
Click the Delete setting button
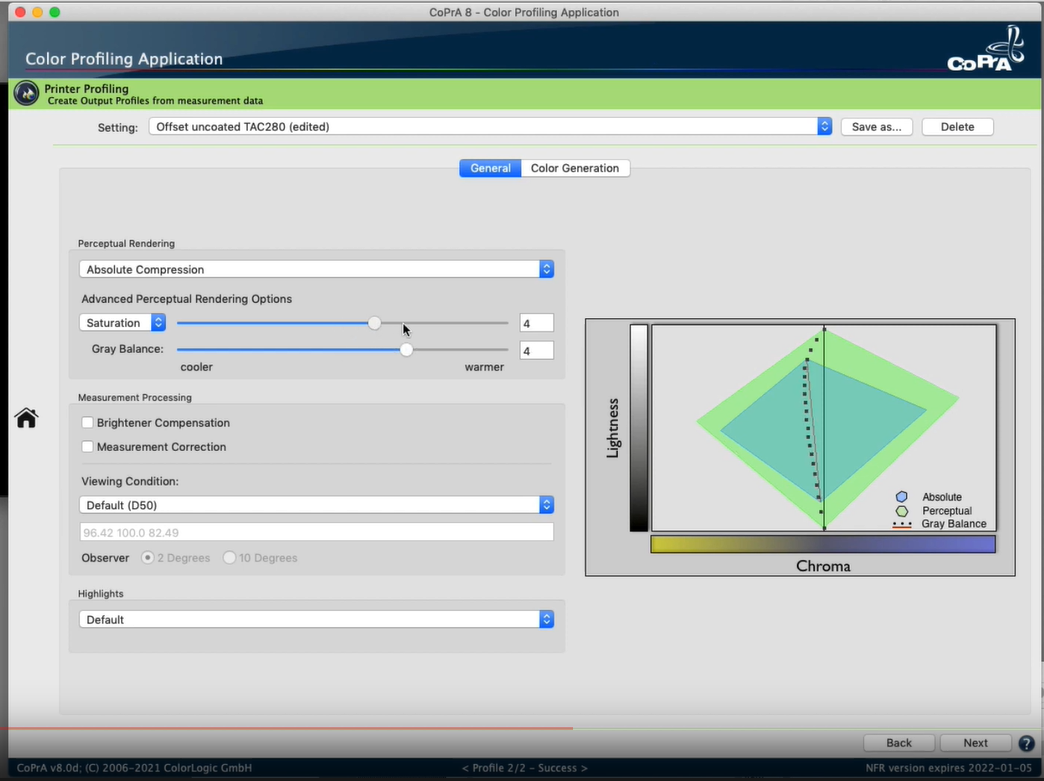957,127
